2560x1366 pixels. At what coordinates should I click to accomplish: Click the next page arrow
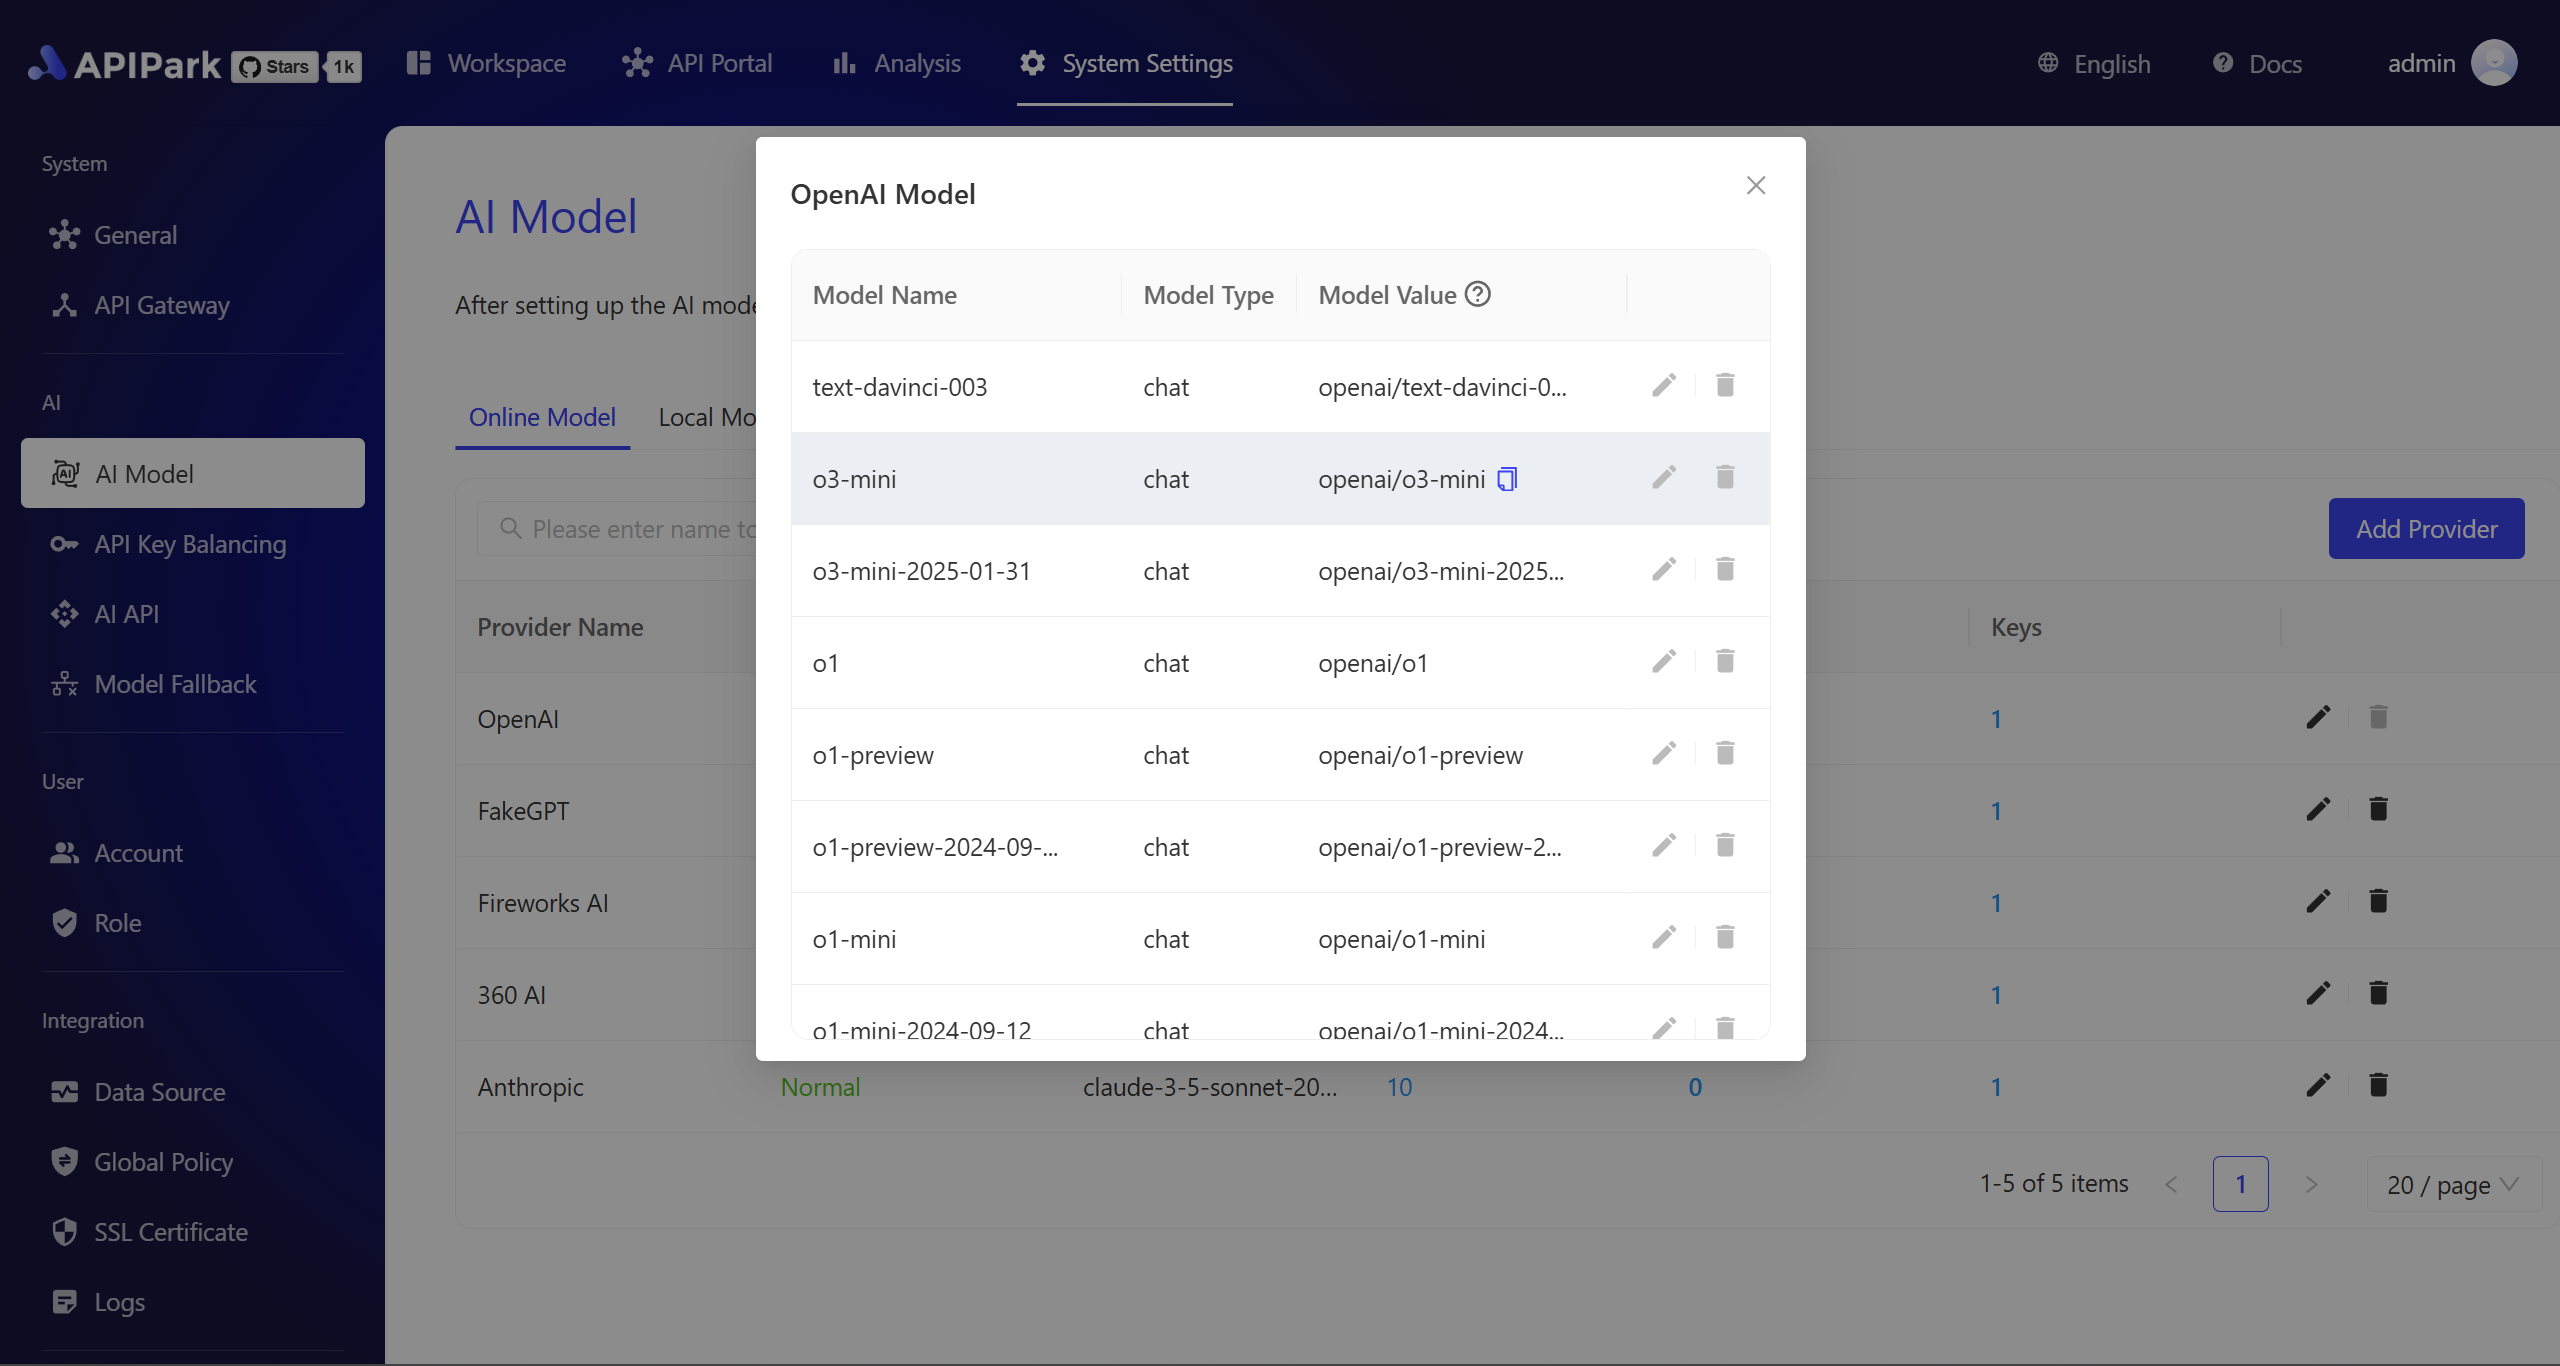point(2311,1185)
